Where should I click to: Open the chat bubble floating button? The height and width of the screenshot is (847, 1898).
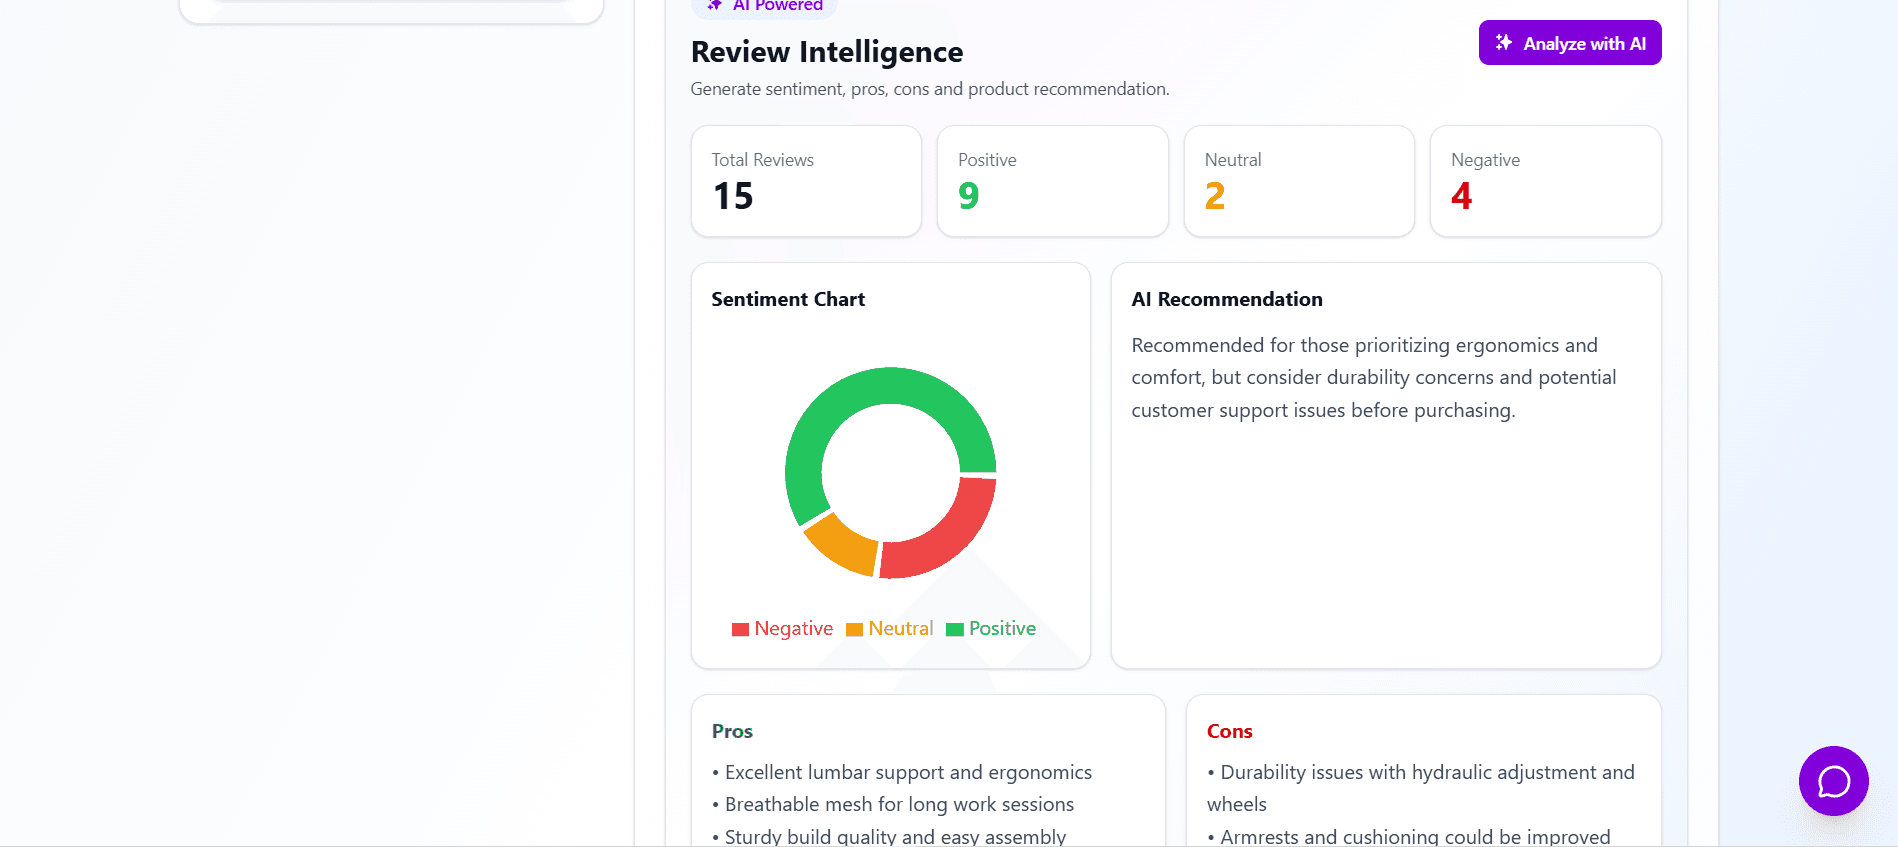click(1833, 781)
